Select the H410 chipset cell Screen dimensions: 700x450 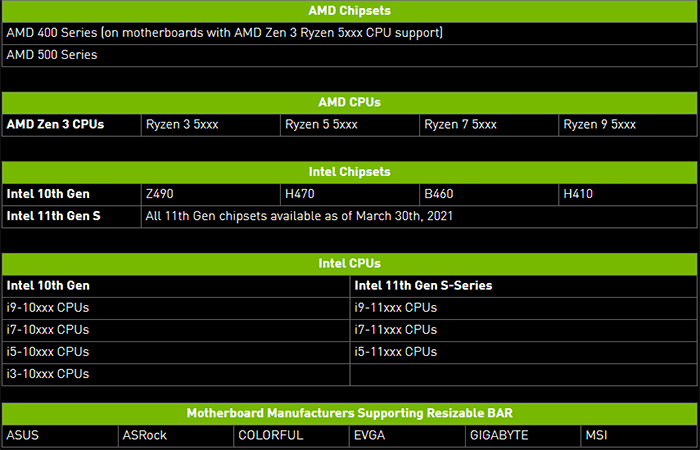(x=628, y=195)
